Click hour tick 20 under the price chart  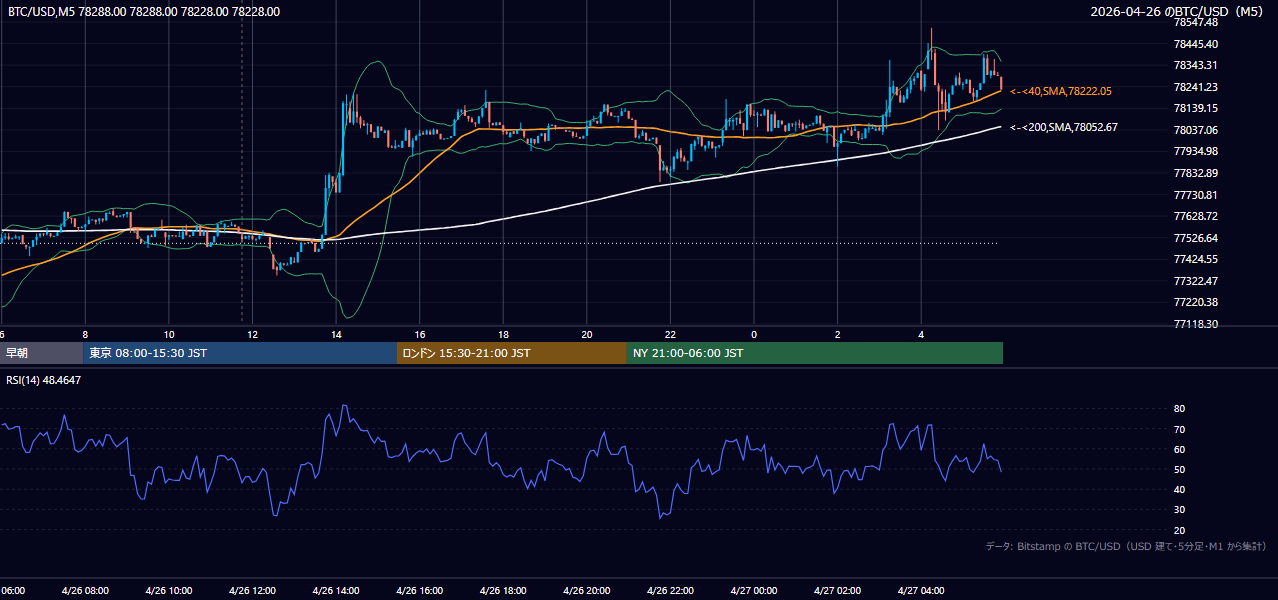pos(586,334)
